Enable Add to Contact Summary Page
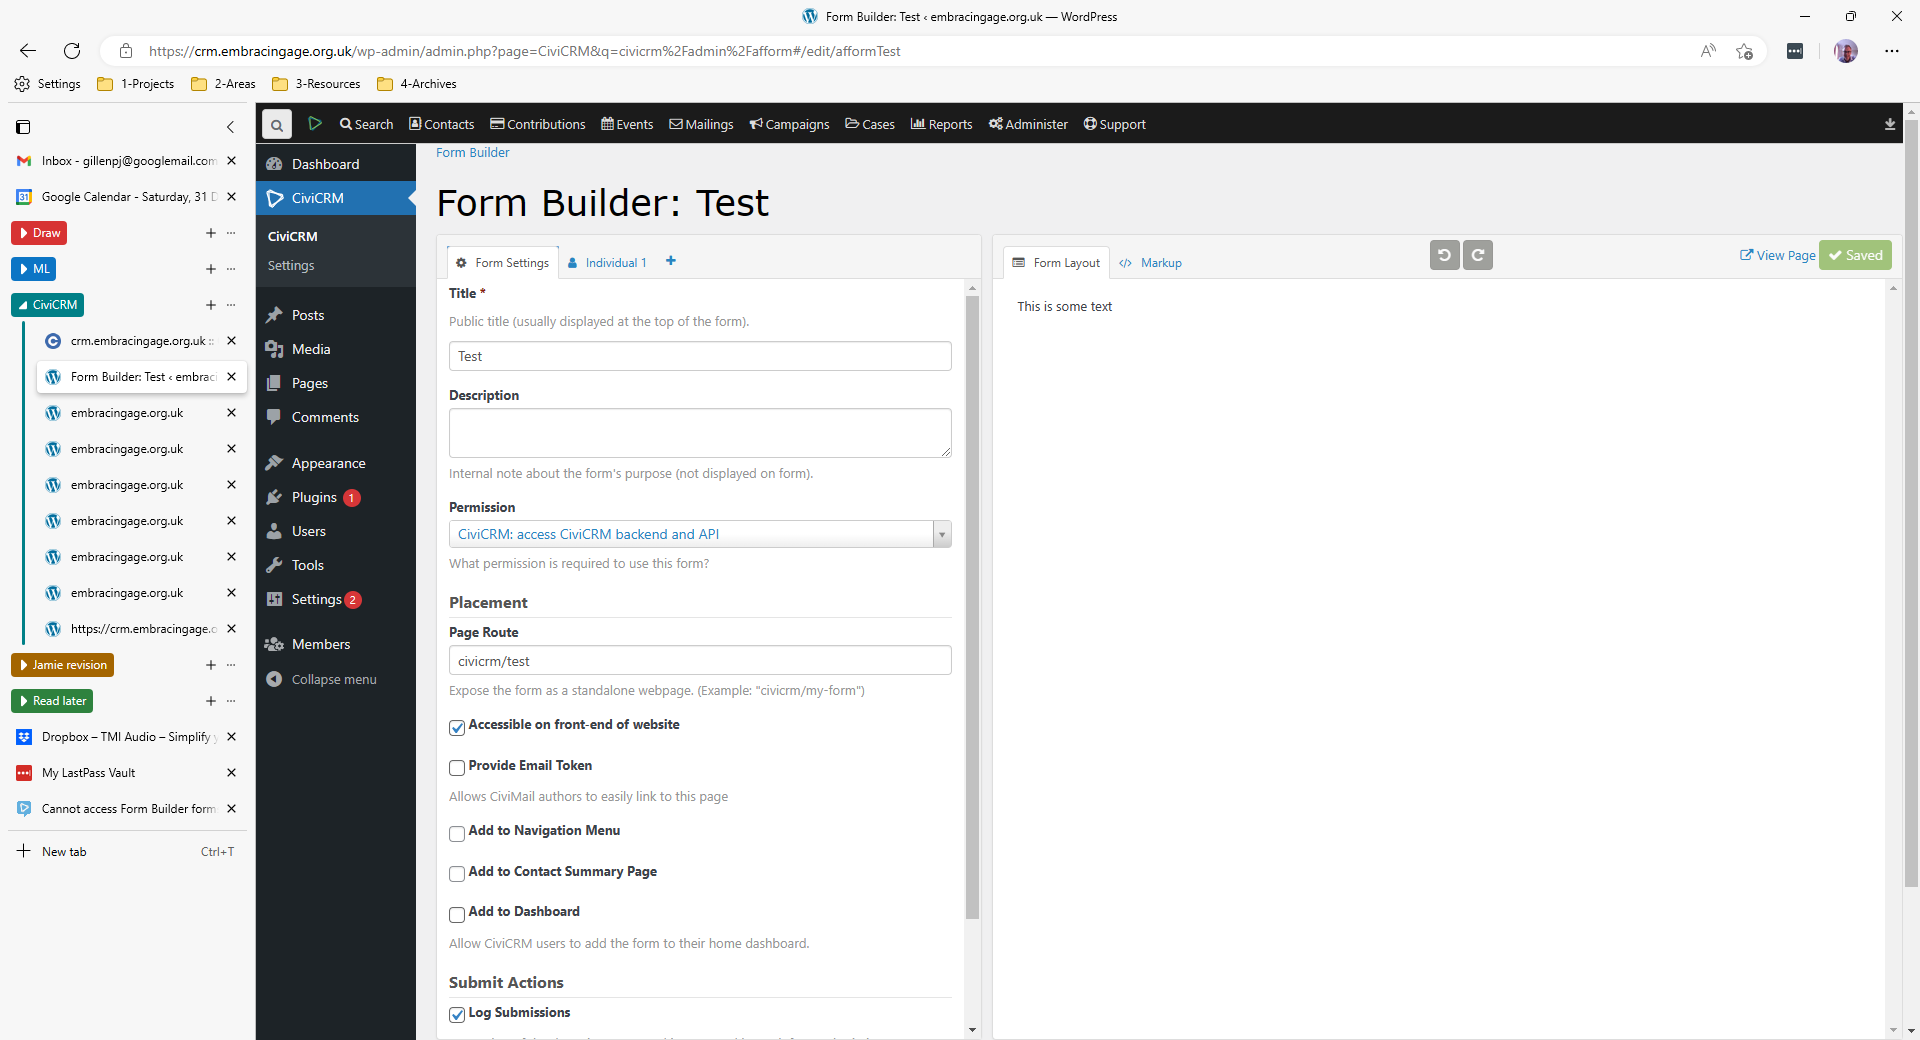Image resolution: width=1920 pixels, height=1040 pixels. (457, 874)
